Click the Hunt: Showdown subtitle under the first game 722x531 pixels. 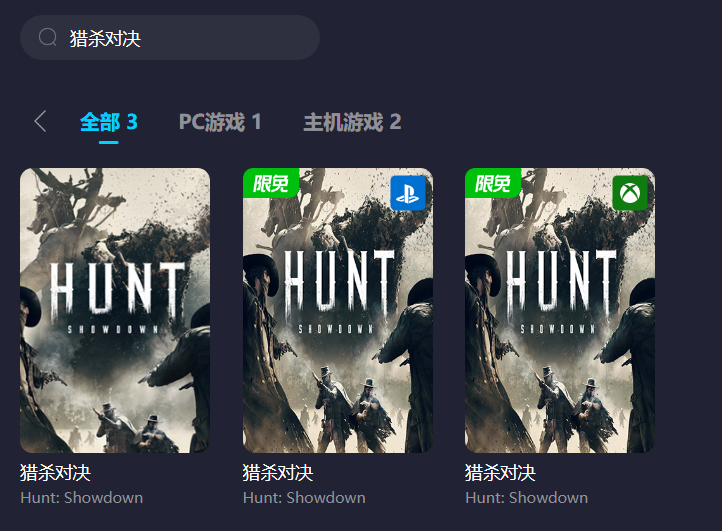[x=82, y=498]
